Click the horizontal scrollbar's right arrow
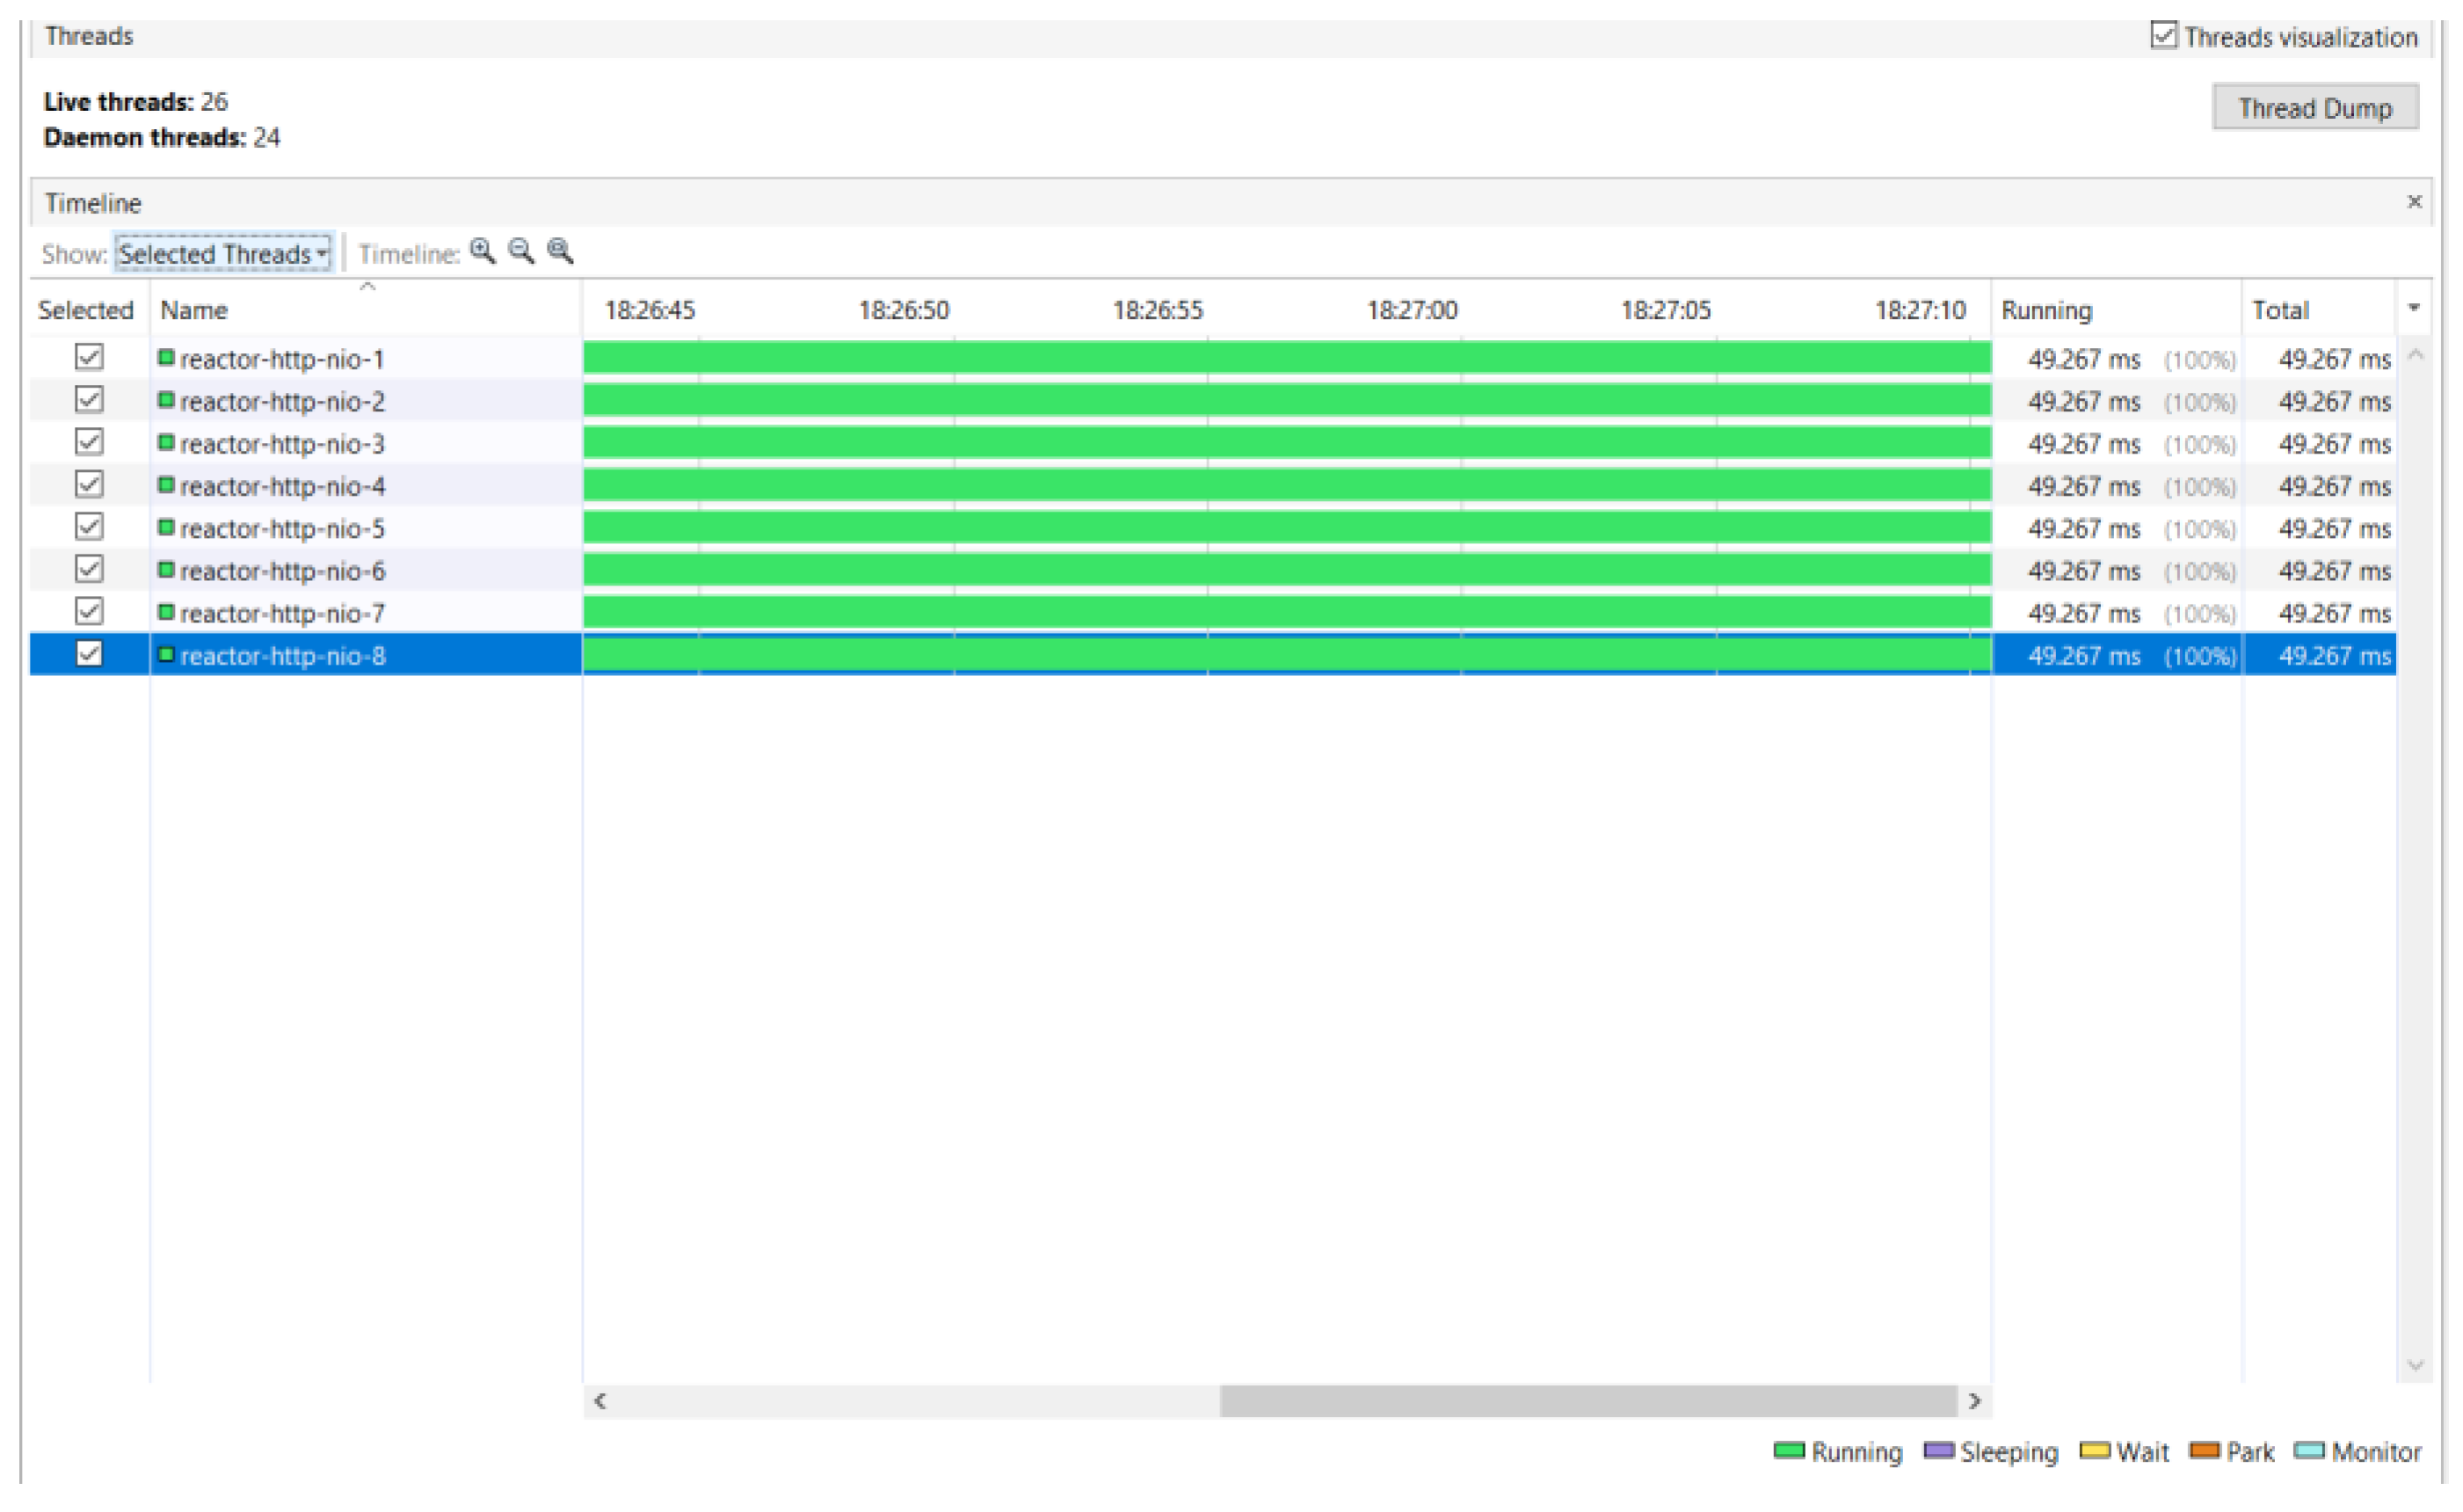 [1974, 1401]
